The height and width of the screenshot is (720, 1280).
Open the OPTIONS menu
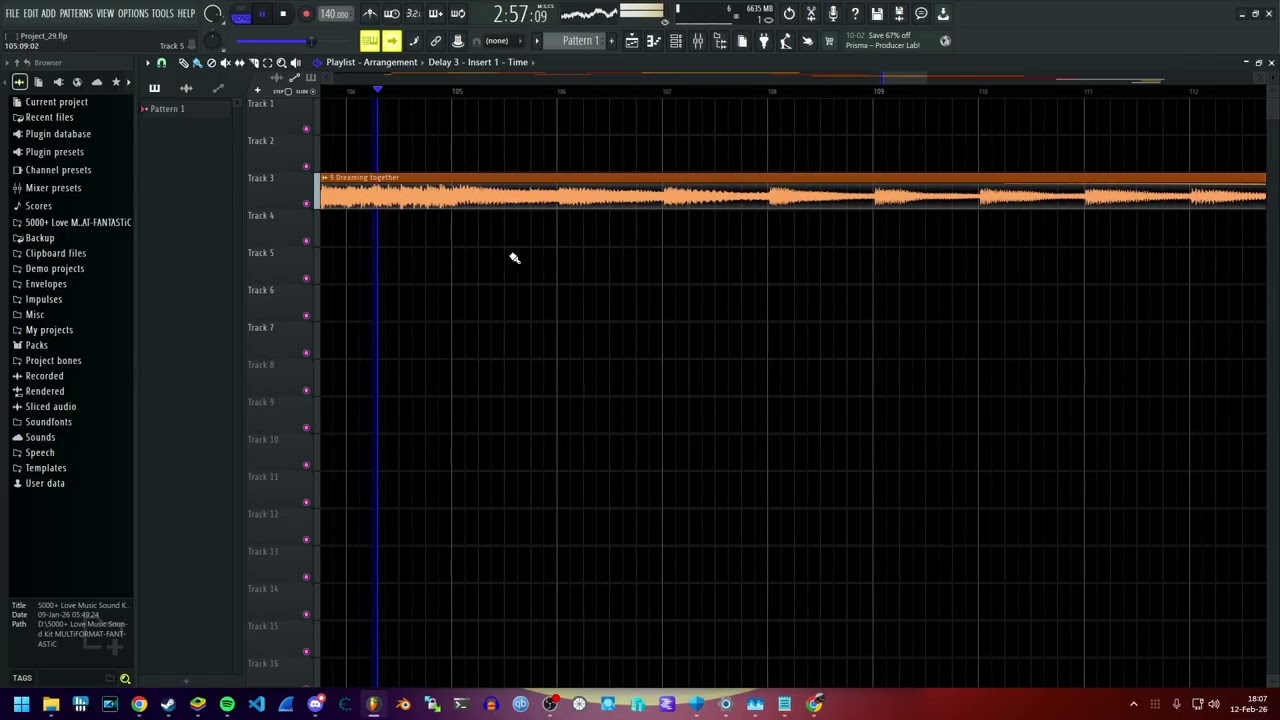click(x=133, y=14)
